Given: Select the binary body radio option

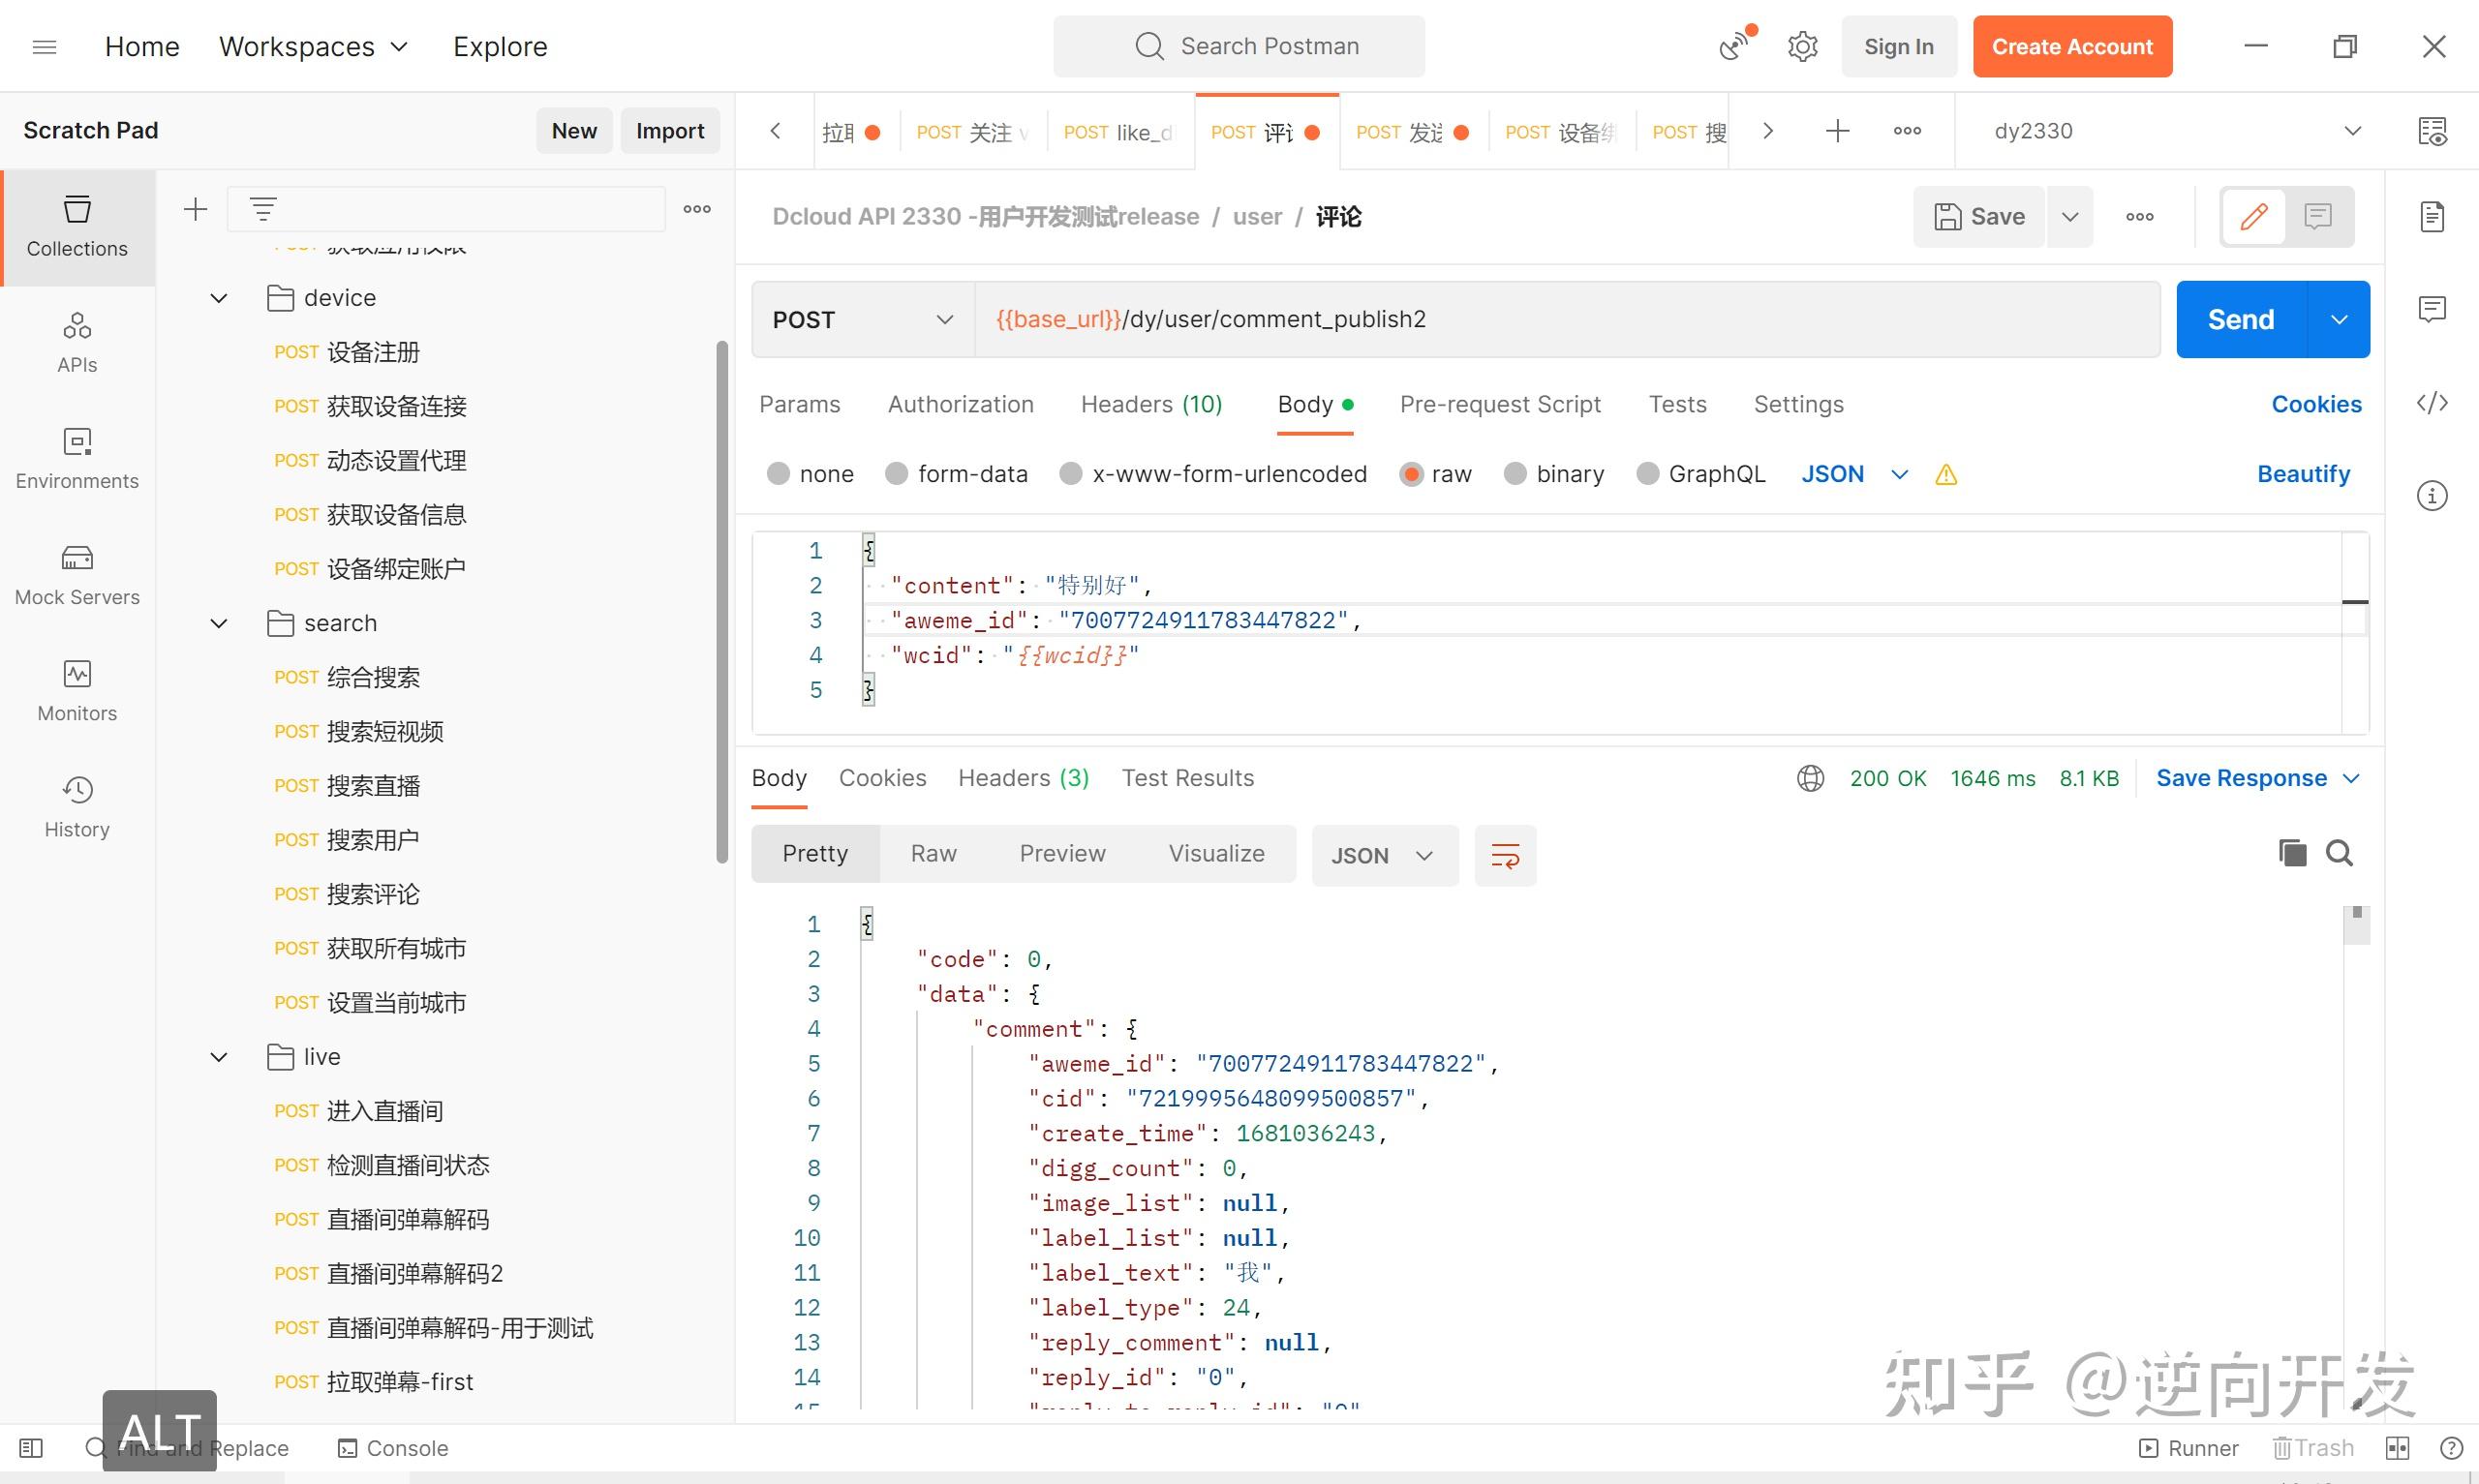Looking at the screenshot, I should tap(1515, 474).
